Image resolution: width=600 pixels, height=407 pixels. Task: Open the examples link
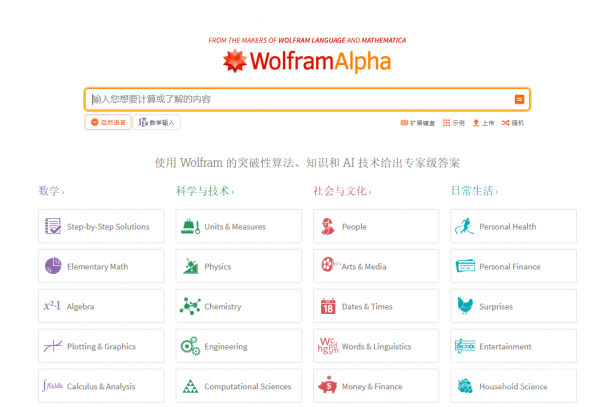pyautogui.click(x=453, y=123)
